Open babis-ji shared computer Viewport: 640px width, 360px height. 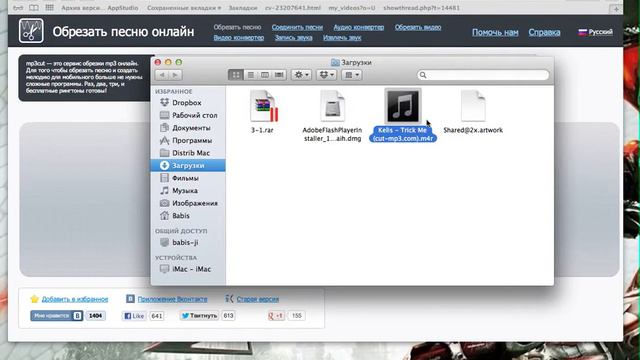(188, 242)
